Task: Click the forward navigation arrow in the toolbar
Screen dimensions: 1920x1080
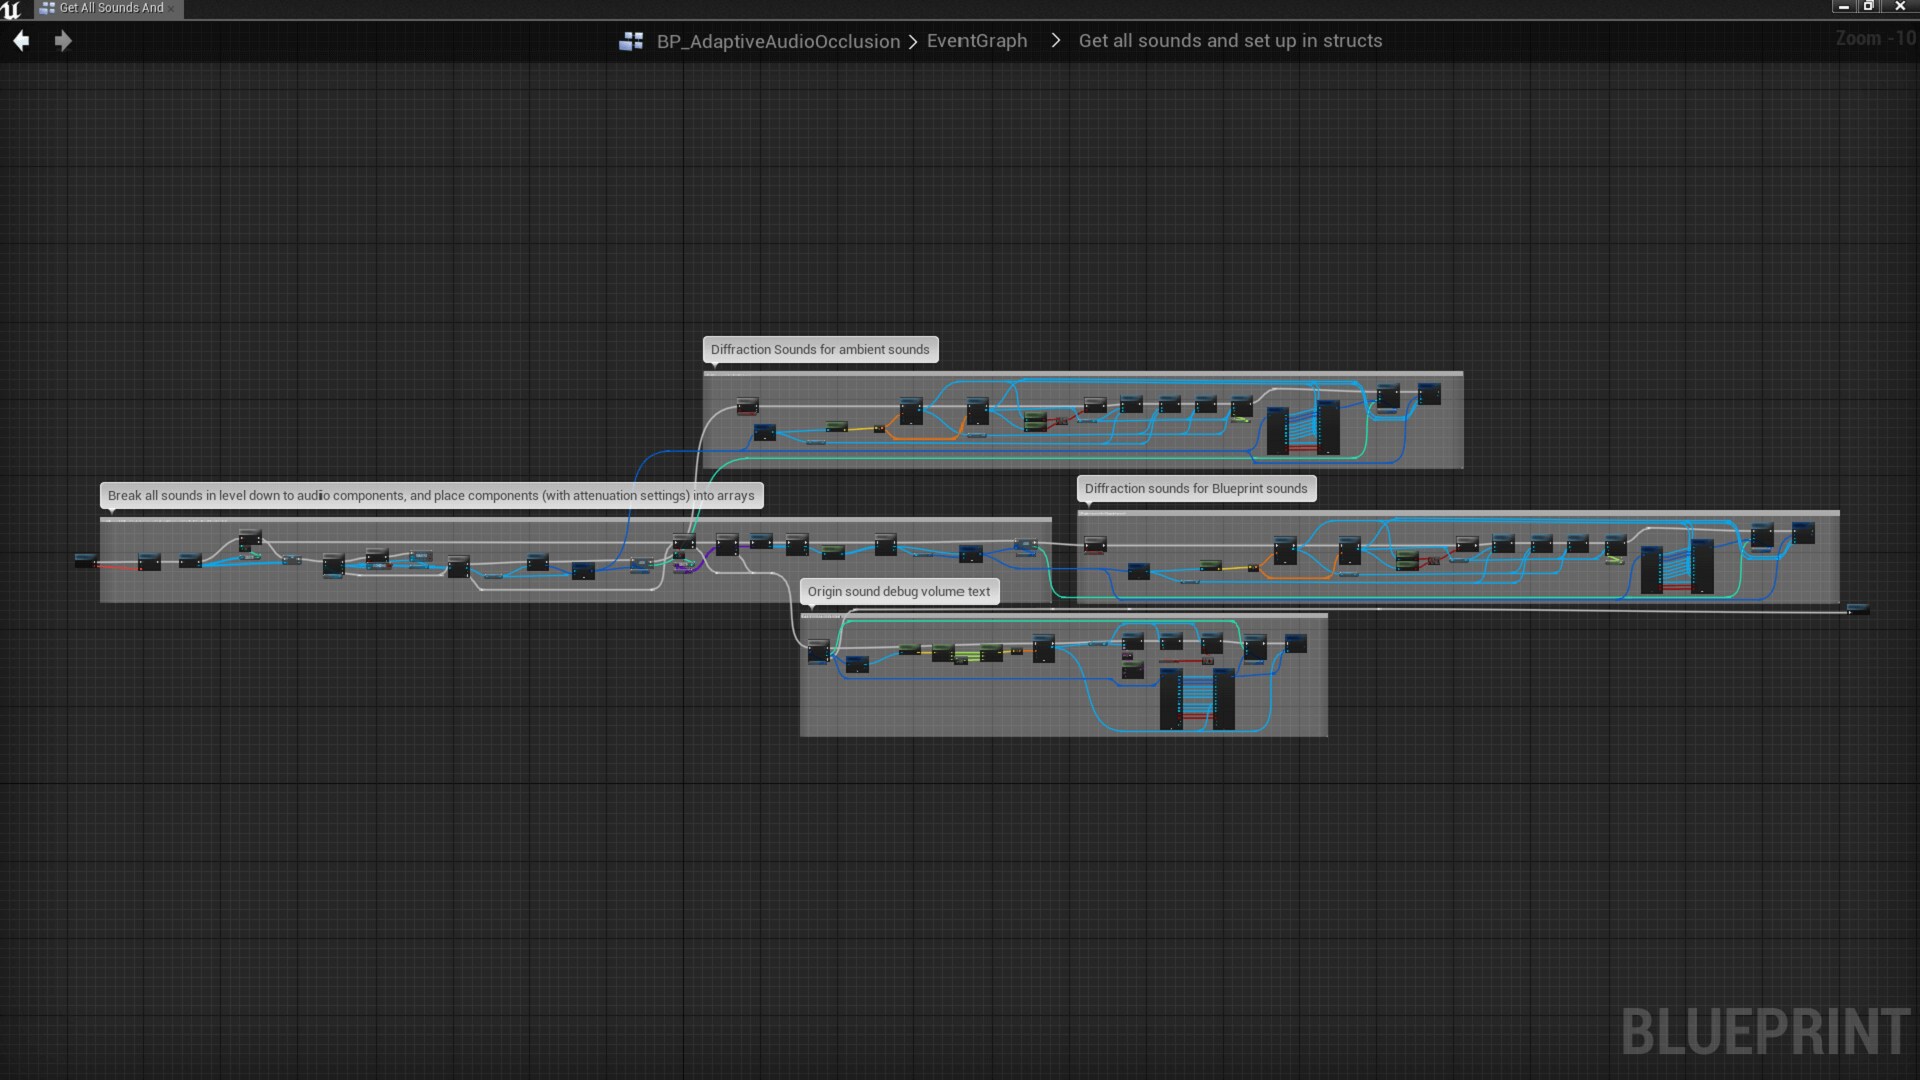Action: pos(63,41)
